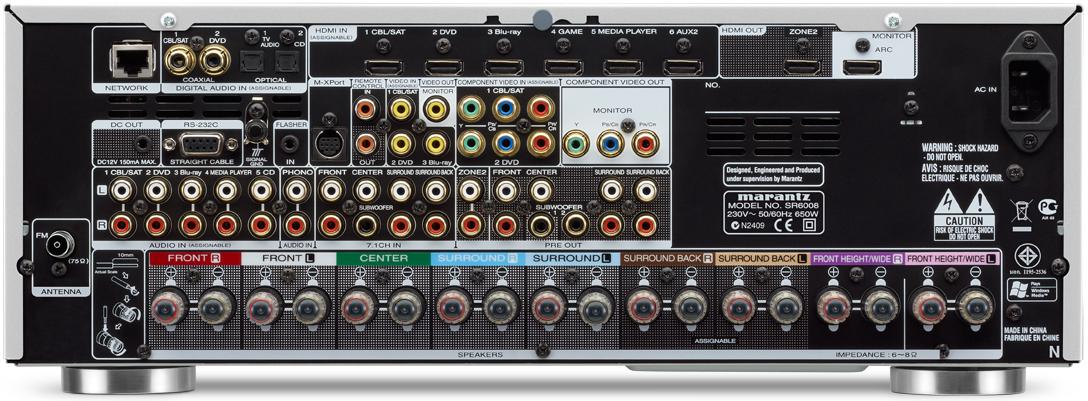This screenshot has height=401, width=1088.
Task: Select the Optical 1 TV AUDIO input
Action: [249, 62]
